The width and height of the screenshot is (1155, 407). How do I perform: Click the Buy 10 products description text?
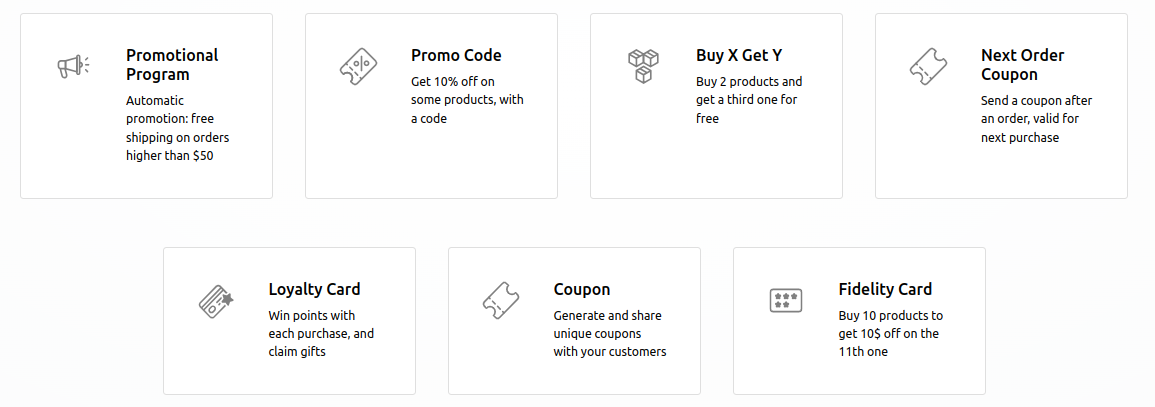[x=891, y=334]
